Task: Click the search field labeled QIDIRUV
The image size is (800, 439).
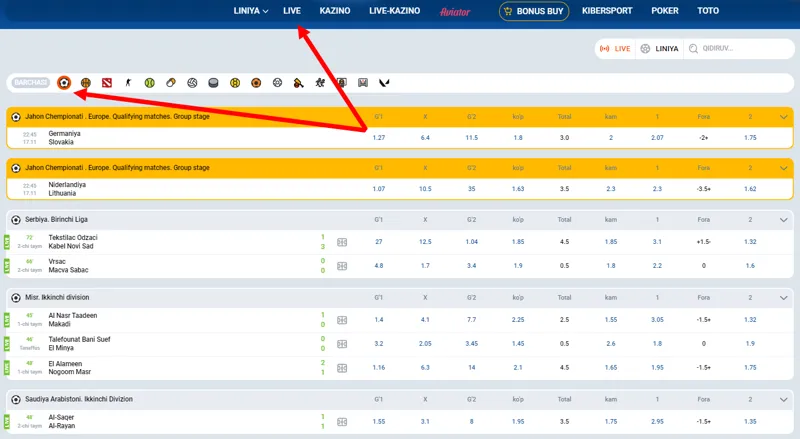Action: [x=738, y=48]
